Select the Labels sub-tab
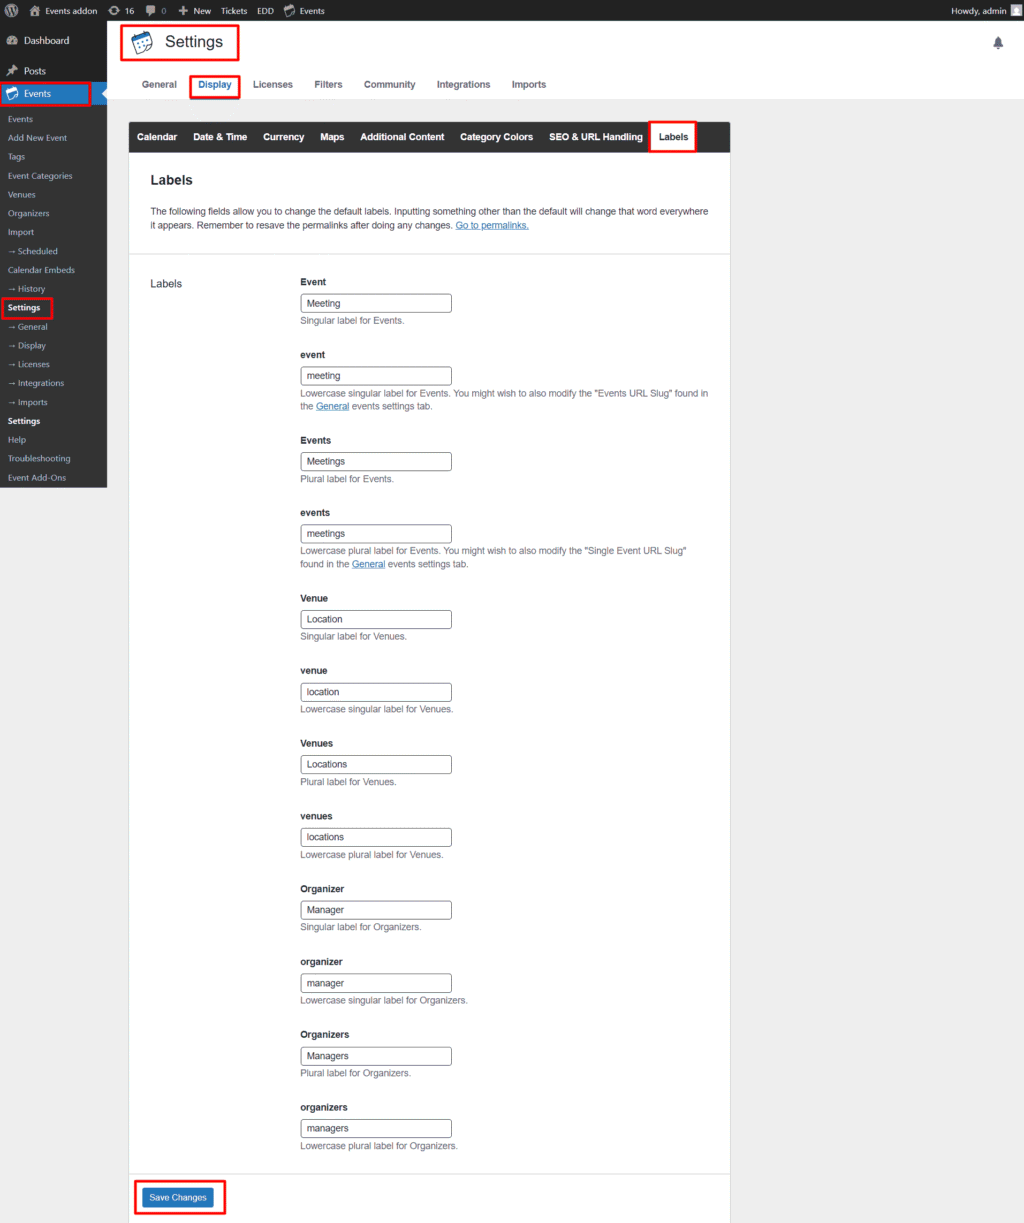The height and width of the screenshot is (1223, 1024). 673,137
